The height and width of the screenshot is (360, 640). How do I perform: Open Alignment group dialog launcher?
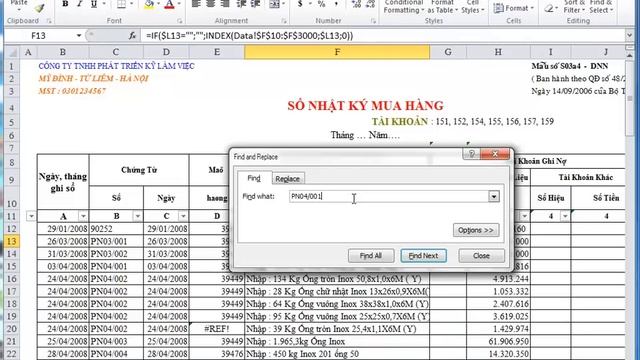coord(283,21)
